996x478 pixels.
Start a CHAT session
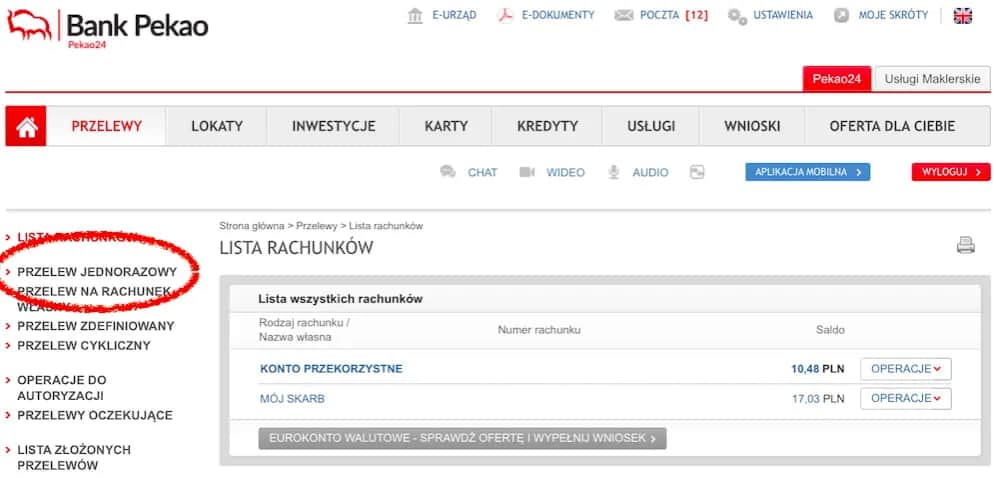pyautogui.click(x=483, y=173)
